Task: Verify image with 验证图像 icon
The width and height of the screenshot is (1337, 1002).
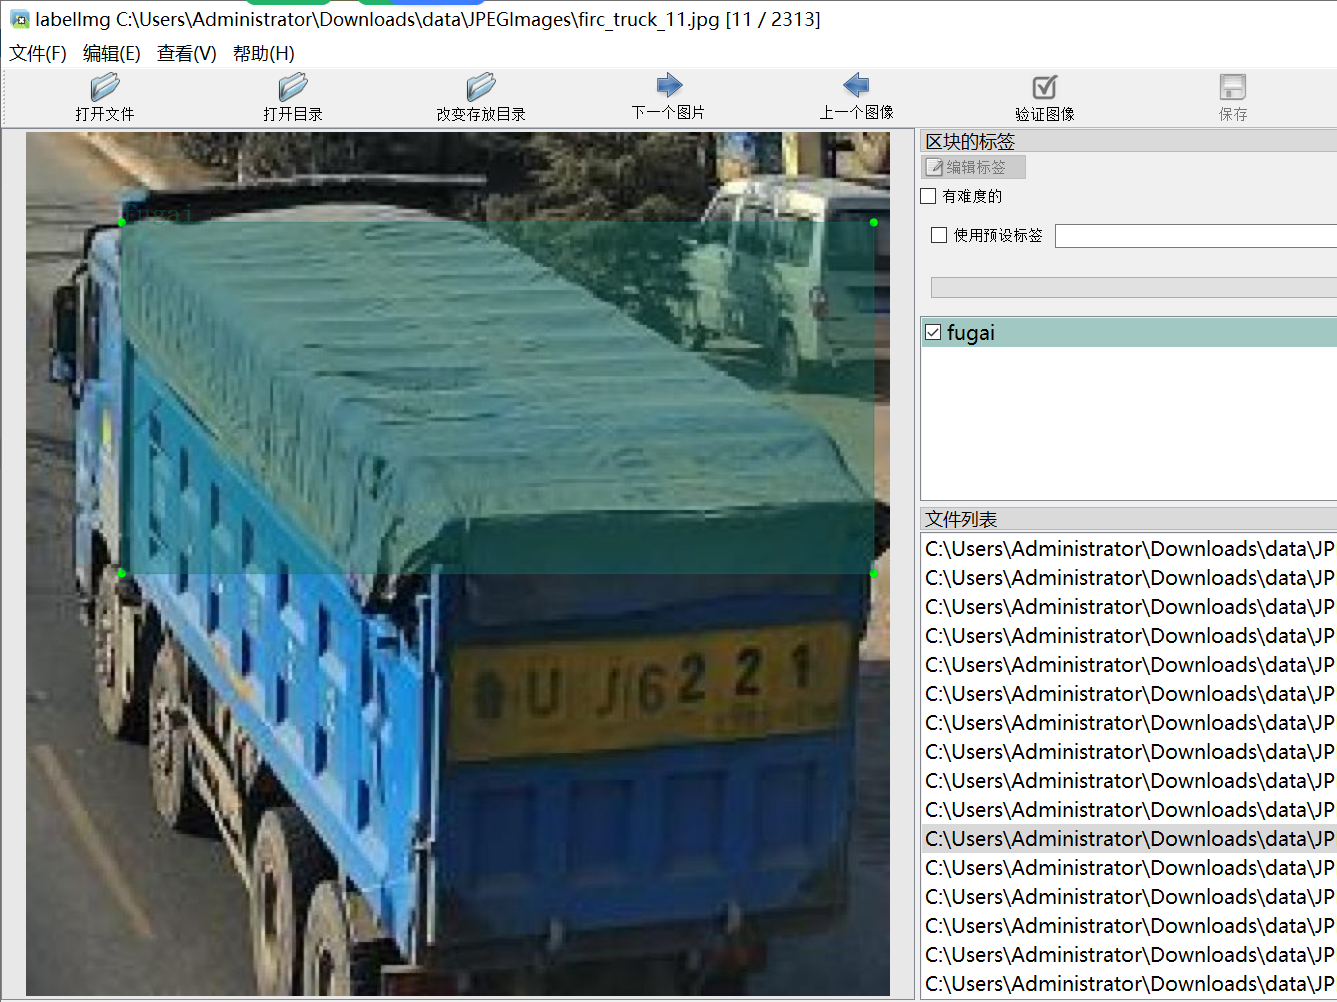Action: 1045,87
